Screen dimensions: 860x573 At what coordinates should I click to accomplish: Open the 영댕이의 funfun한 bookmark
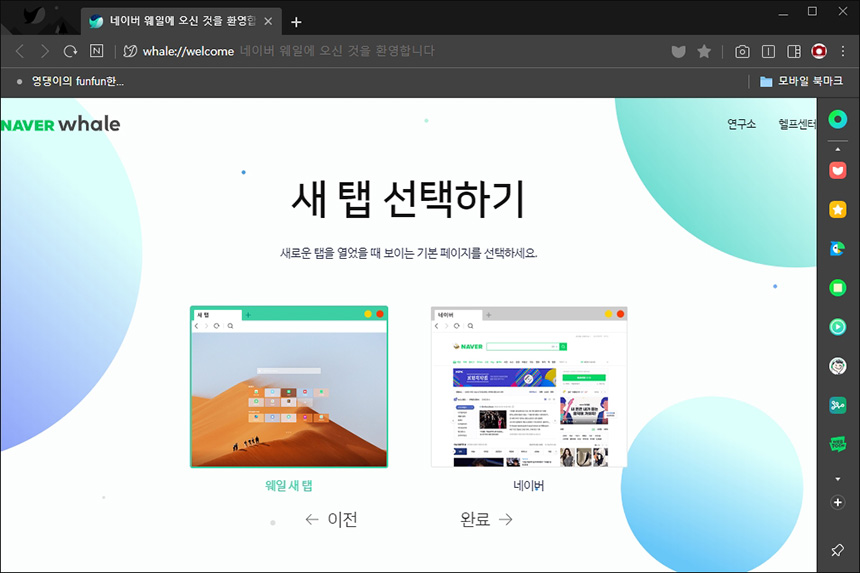[70, 81]
